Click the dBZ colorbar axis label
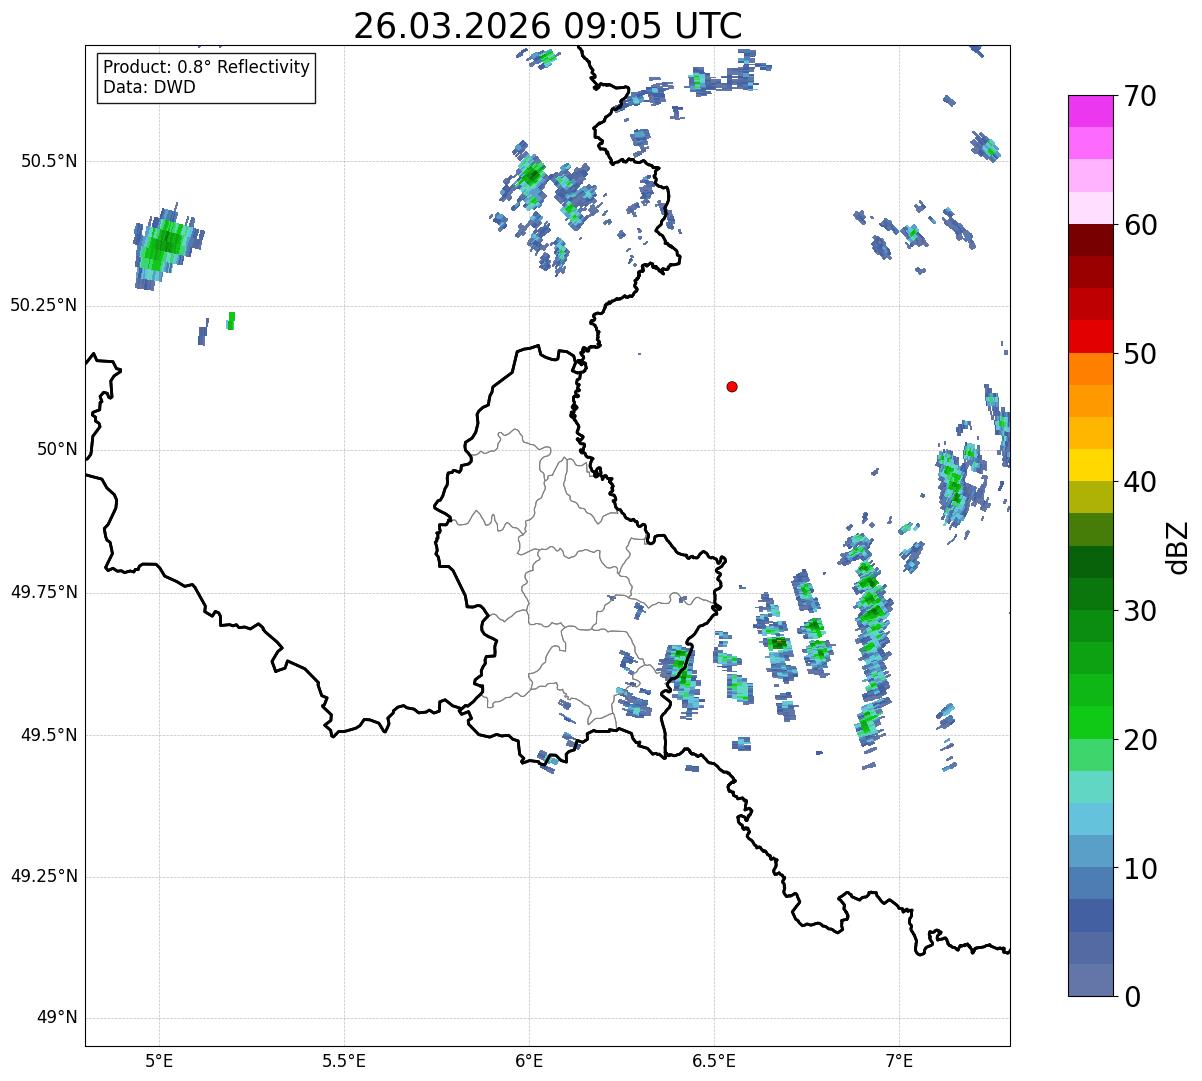 pyautogui.click(x=1178, y=546)
